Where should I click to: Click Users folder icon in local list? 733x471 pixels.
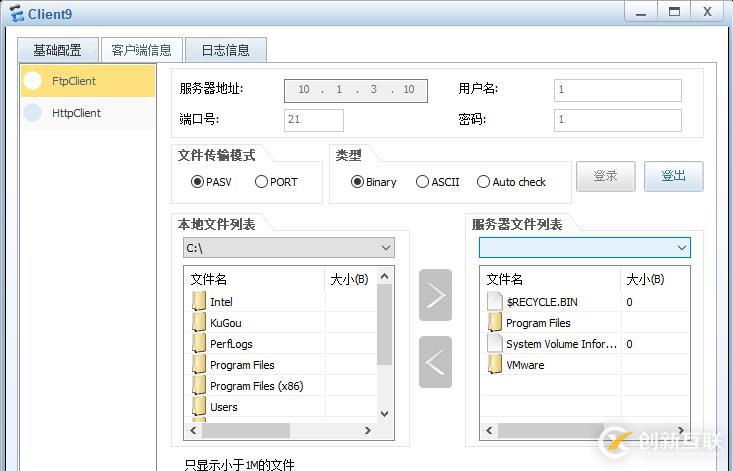(199, 407)
